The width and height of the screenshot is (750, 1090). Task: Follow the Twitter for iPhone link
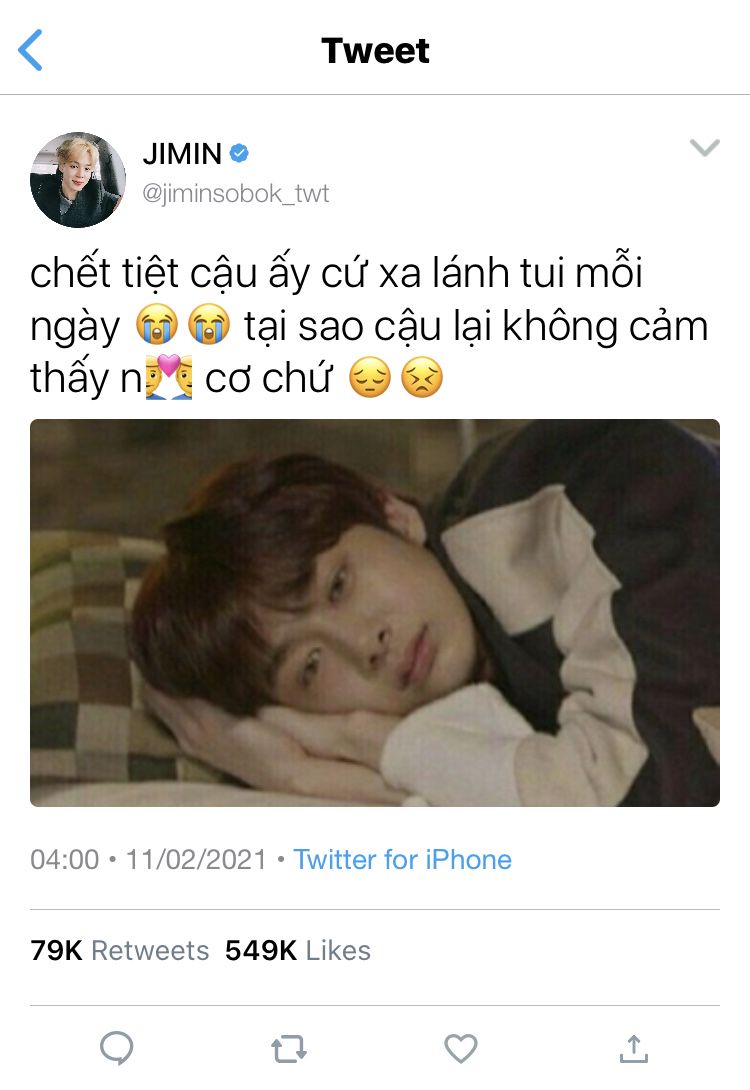pyautogui.click(x=402, y=860)
